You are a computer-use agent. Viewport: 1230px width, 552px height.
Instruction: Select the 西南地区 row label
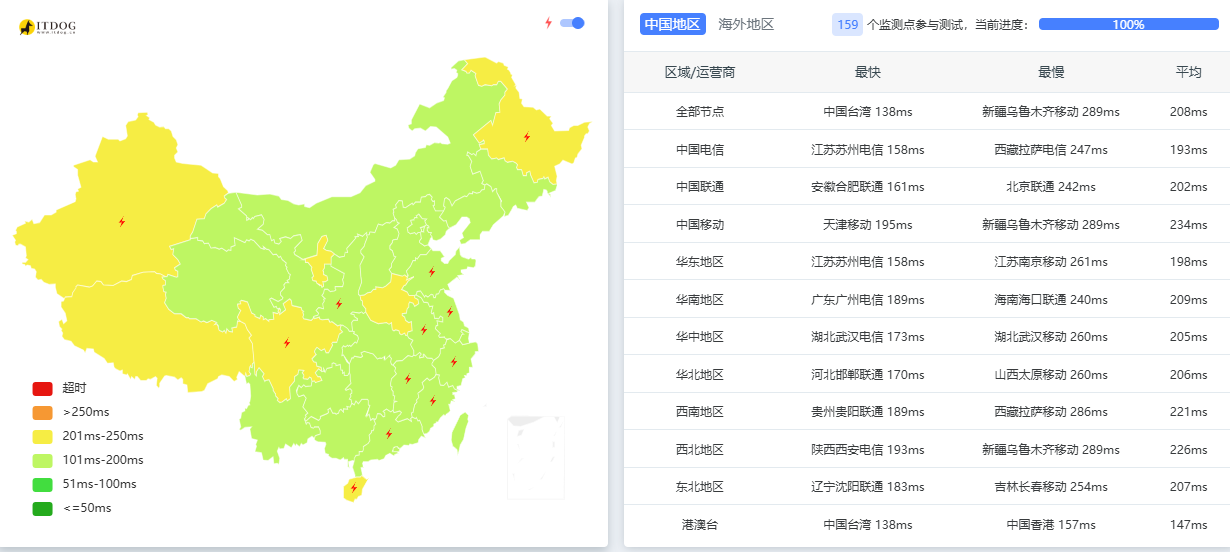700,412
